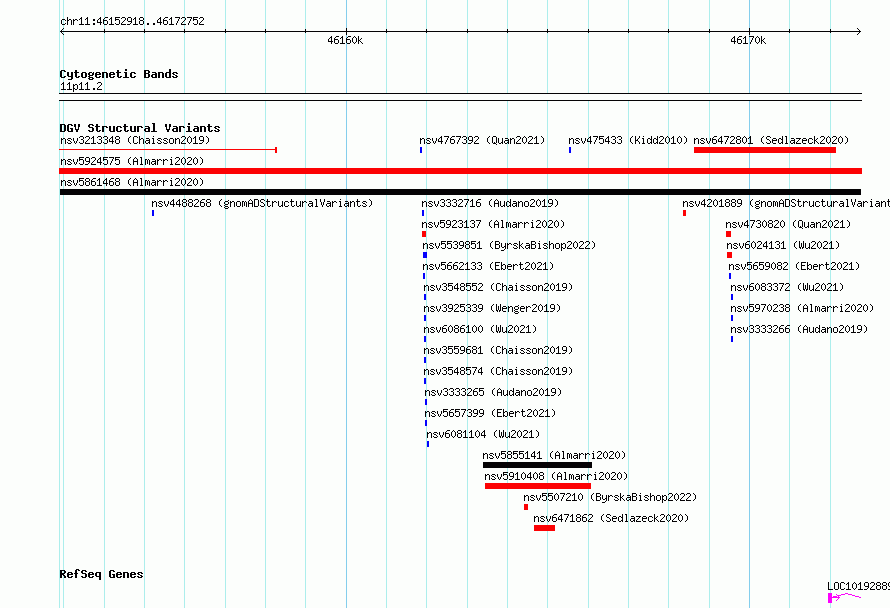
Task: Open nsv6083372 (Wu2021) variant
Action: [787, 287]
